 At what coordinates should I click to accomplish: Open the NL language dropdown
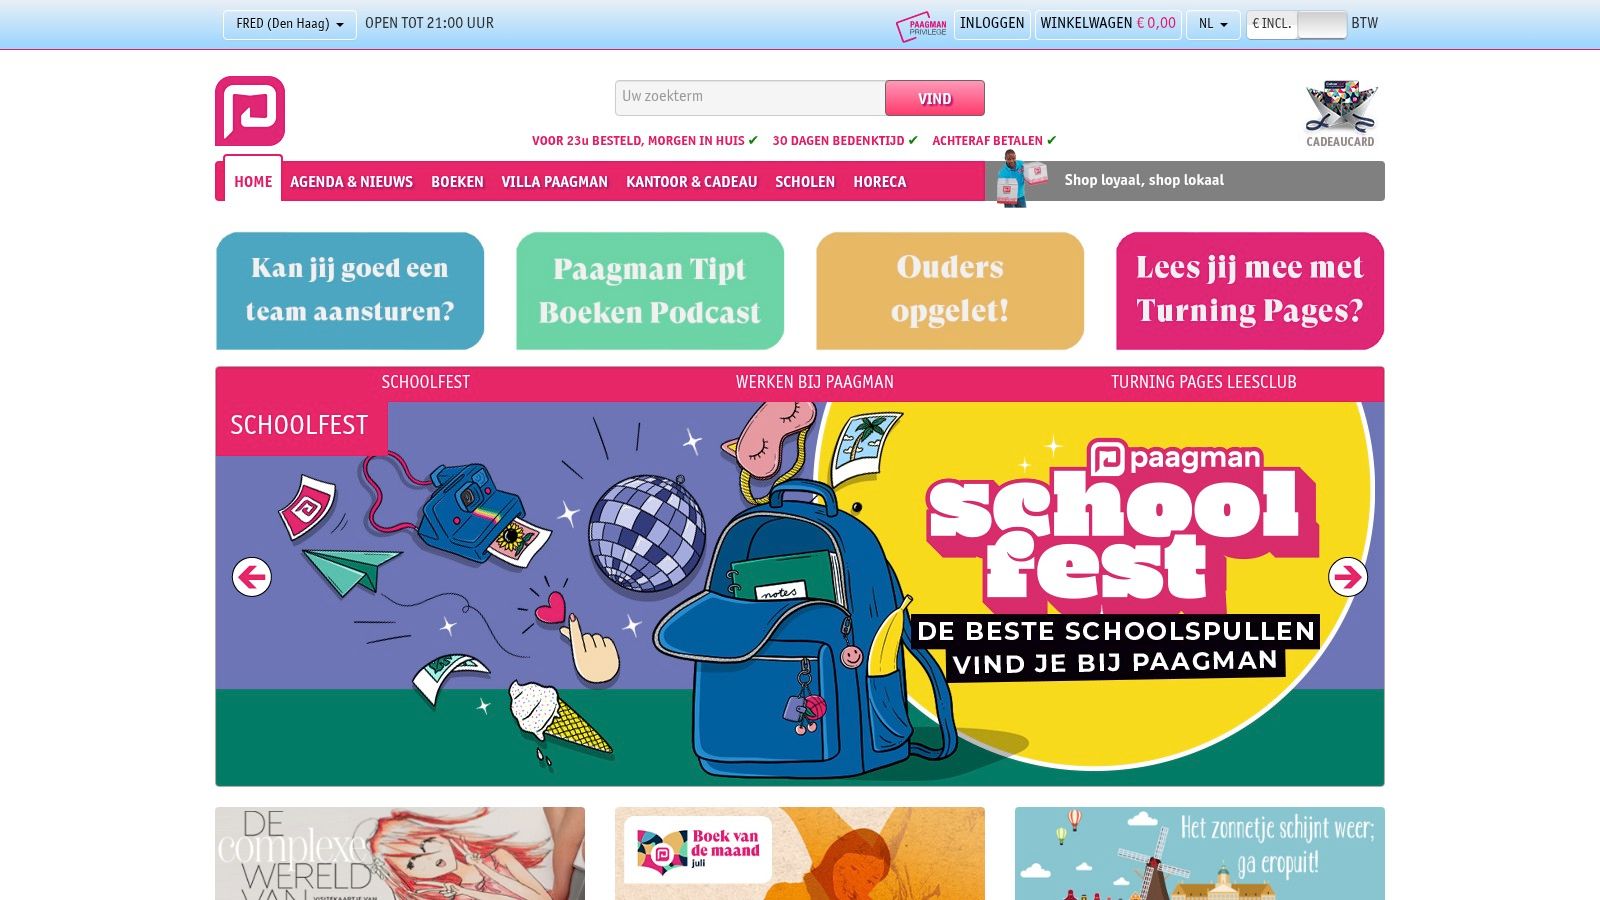1213,24
